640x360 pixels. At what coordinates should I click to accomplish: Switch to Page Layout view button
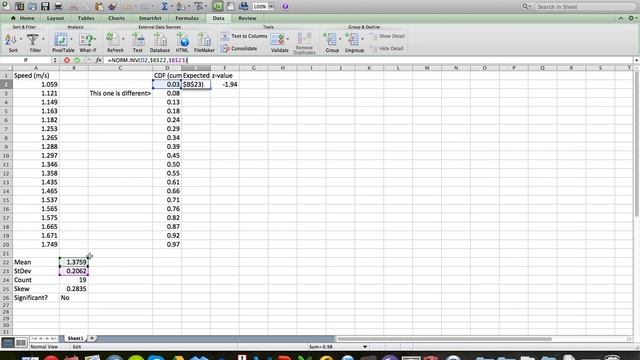point(21,342)
